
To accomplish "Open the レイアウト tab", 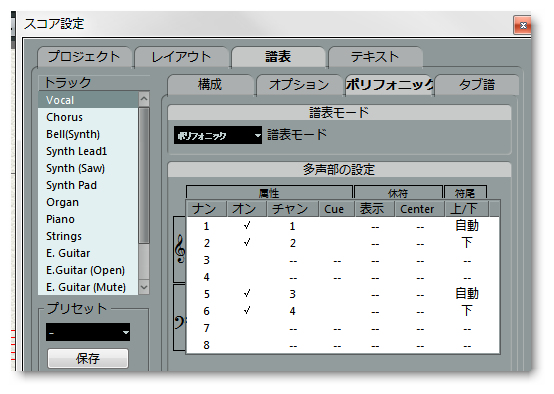I will click(x=181, y=57).
